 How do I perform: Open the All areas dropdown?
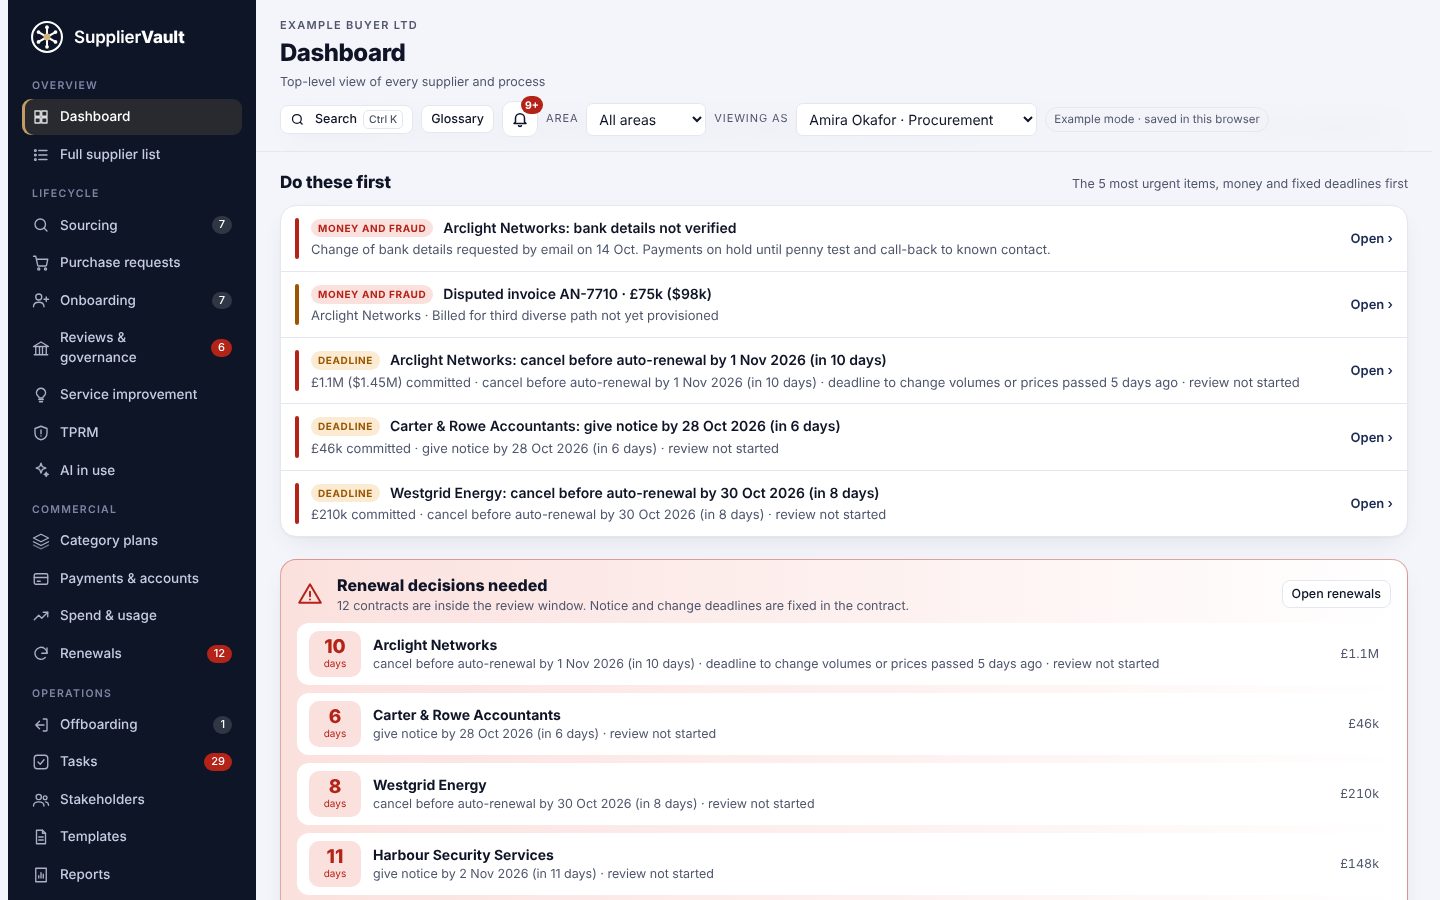[x=646, y=120]
